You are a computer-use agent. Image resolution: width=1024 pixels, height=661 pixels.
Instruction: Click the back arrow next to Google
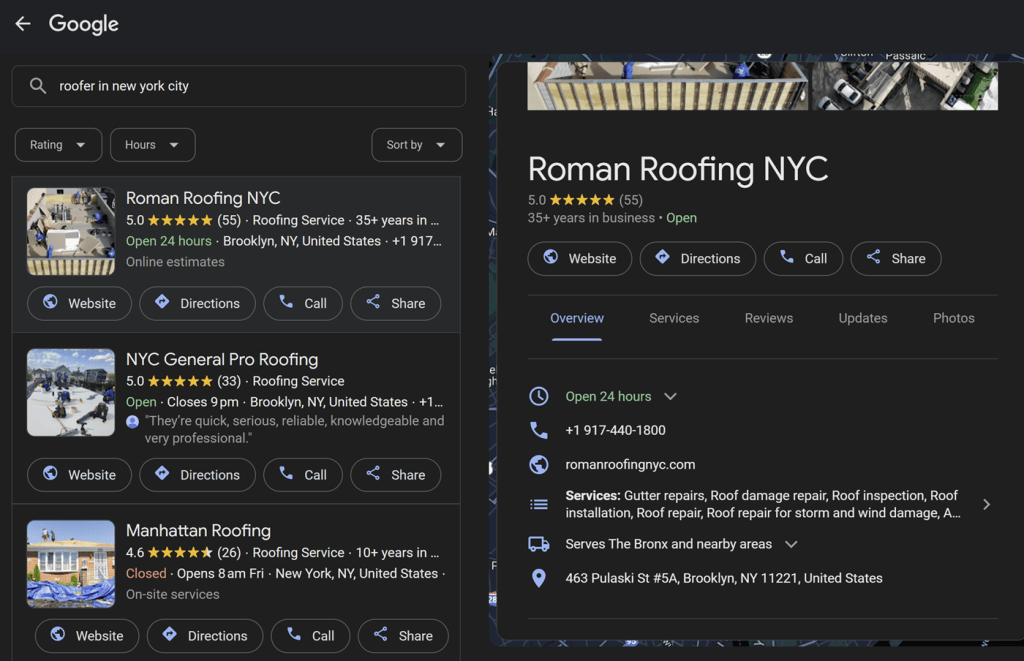tap(23, 24)
